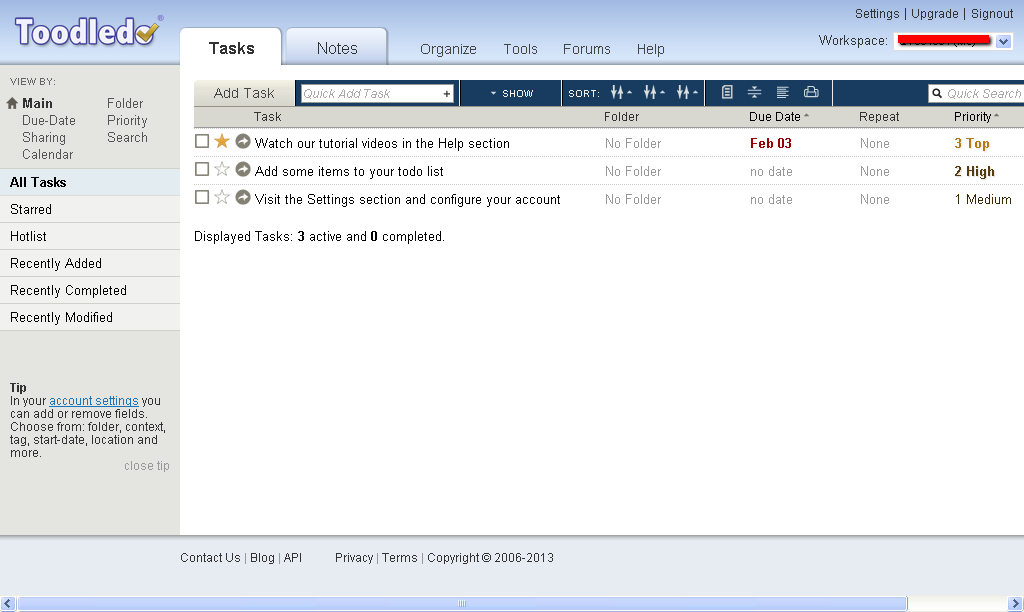Check off 'Add some items to your todo list'
This screenshot has height=612, width=1024.
pyautogui.click(x=202, y=169)
